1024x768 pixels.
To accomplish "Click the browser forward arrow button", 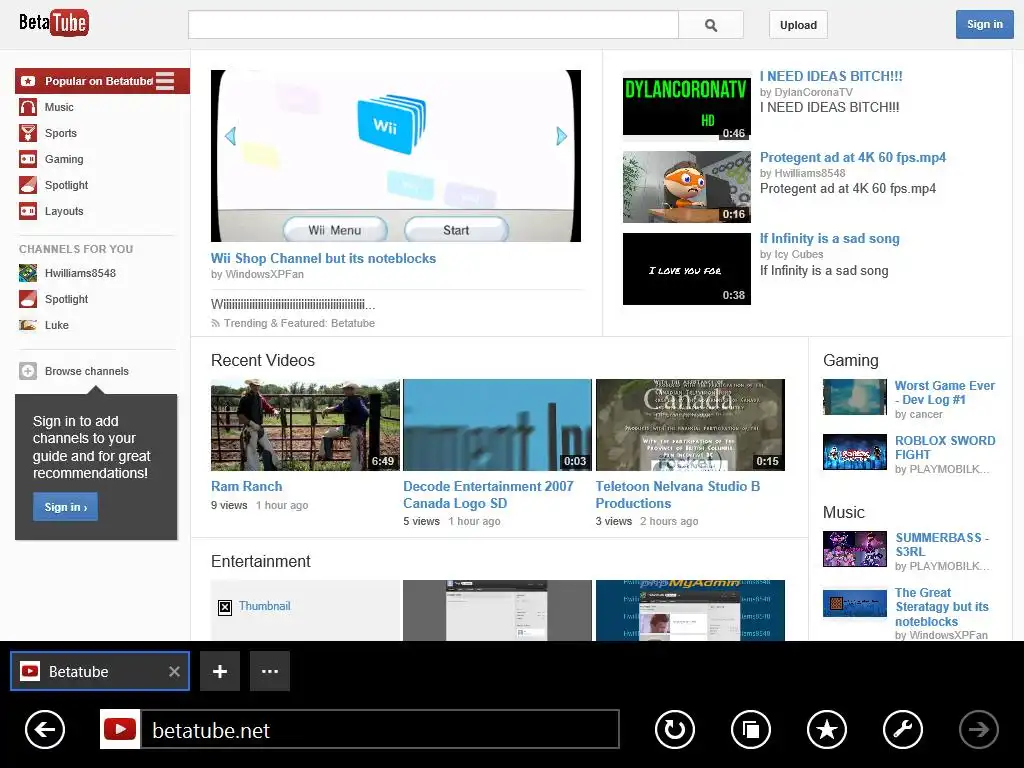I will point(978,729).
